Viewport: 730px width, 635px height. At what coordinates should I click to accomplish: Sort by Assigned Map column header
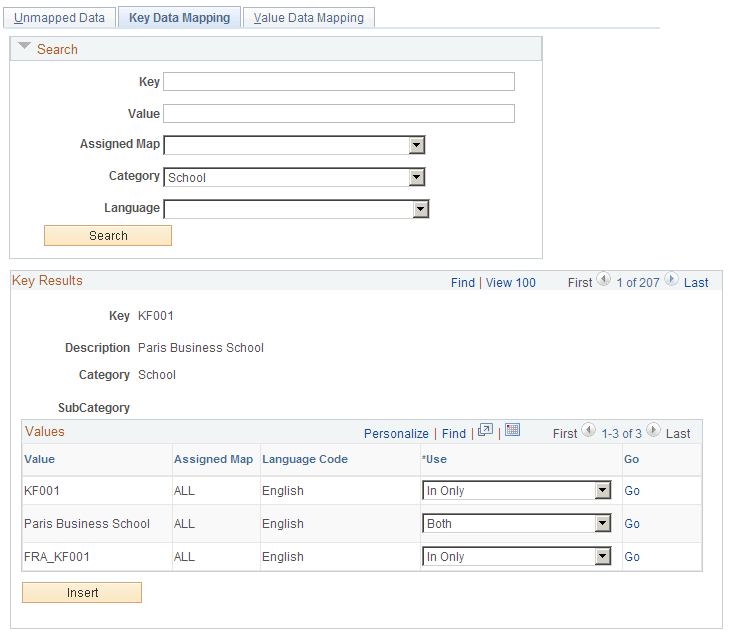(x=213, y=459)
